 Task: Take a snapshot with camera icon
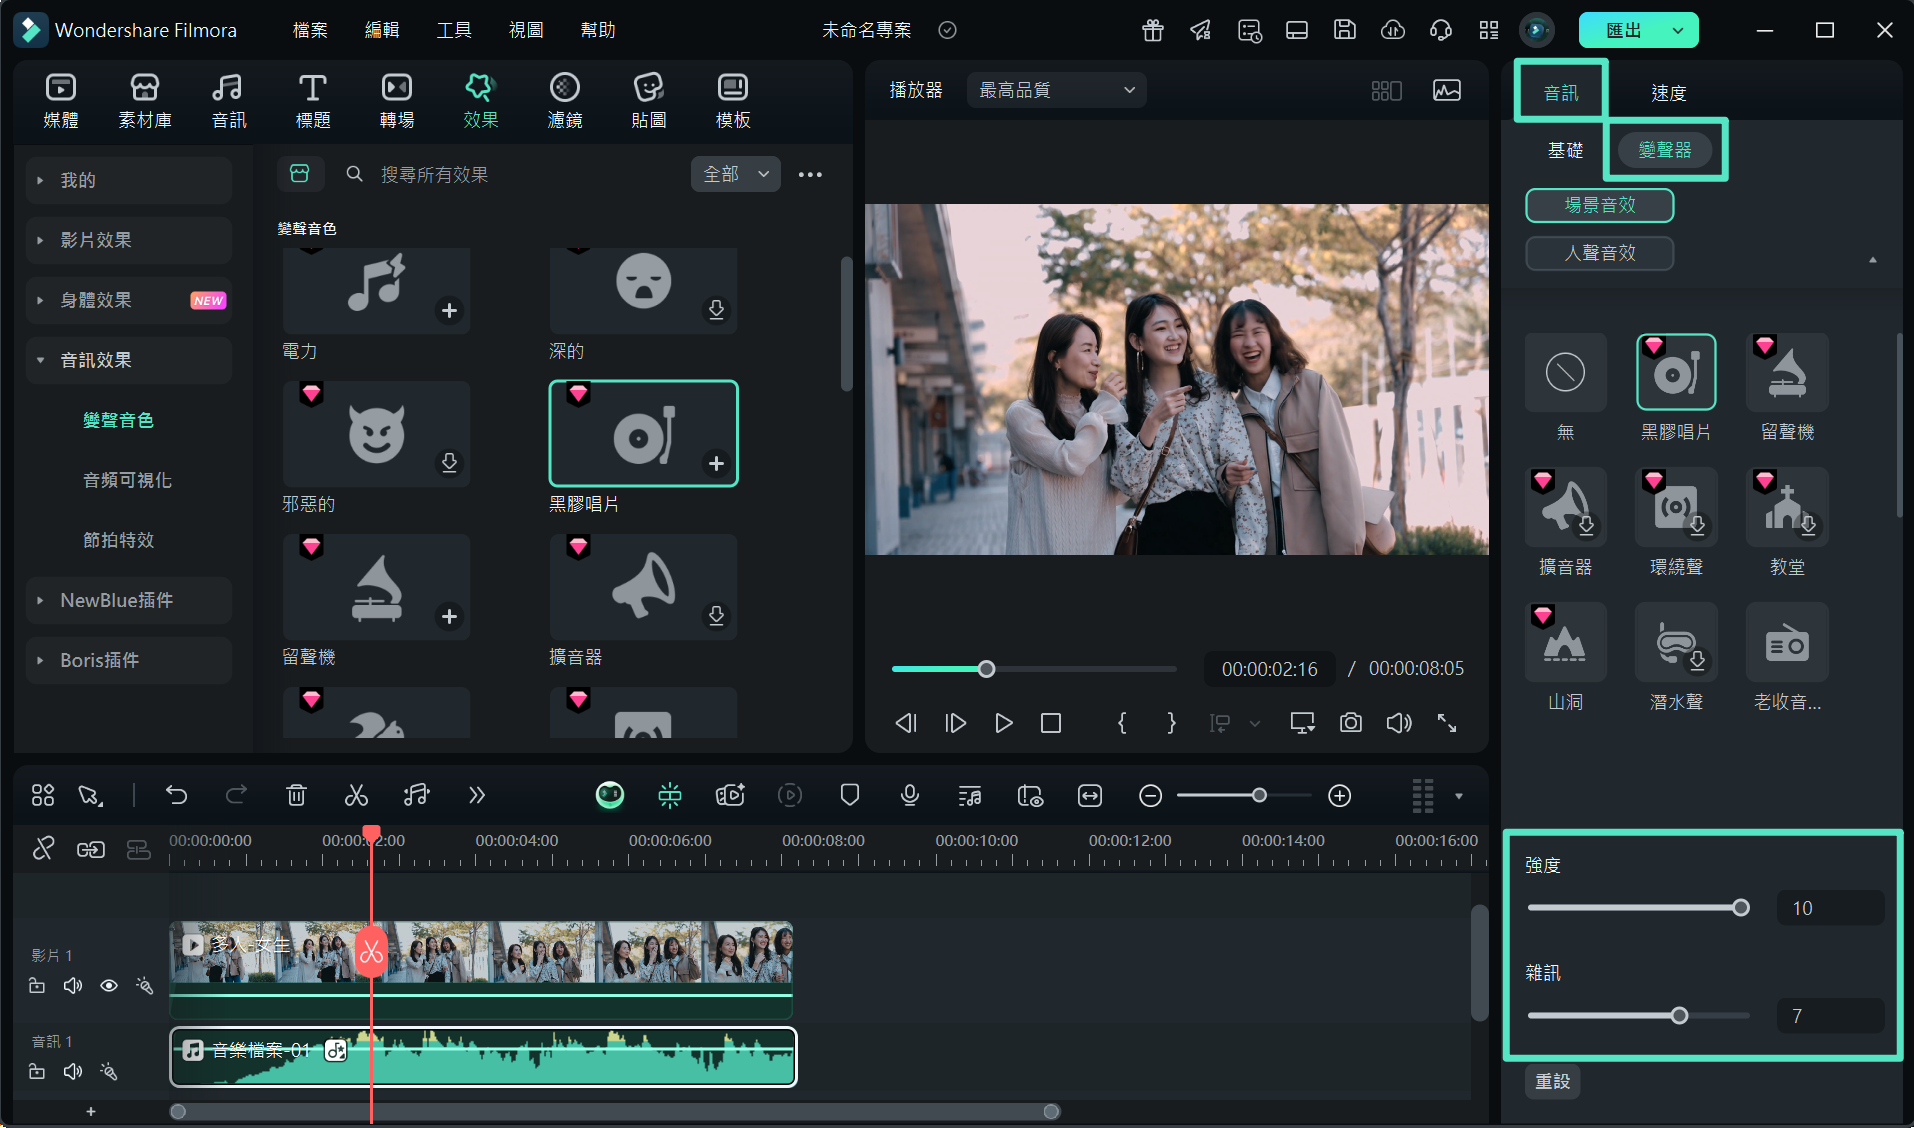(1351, 723)
